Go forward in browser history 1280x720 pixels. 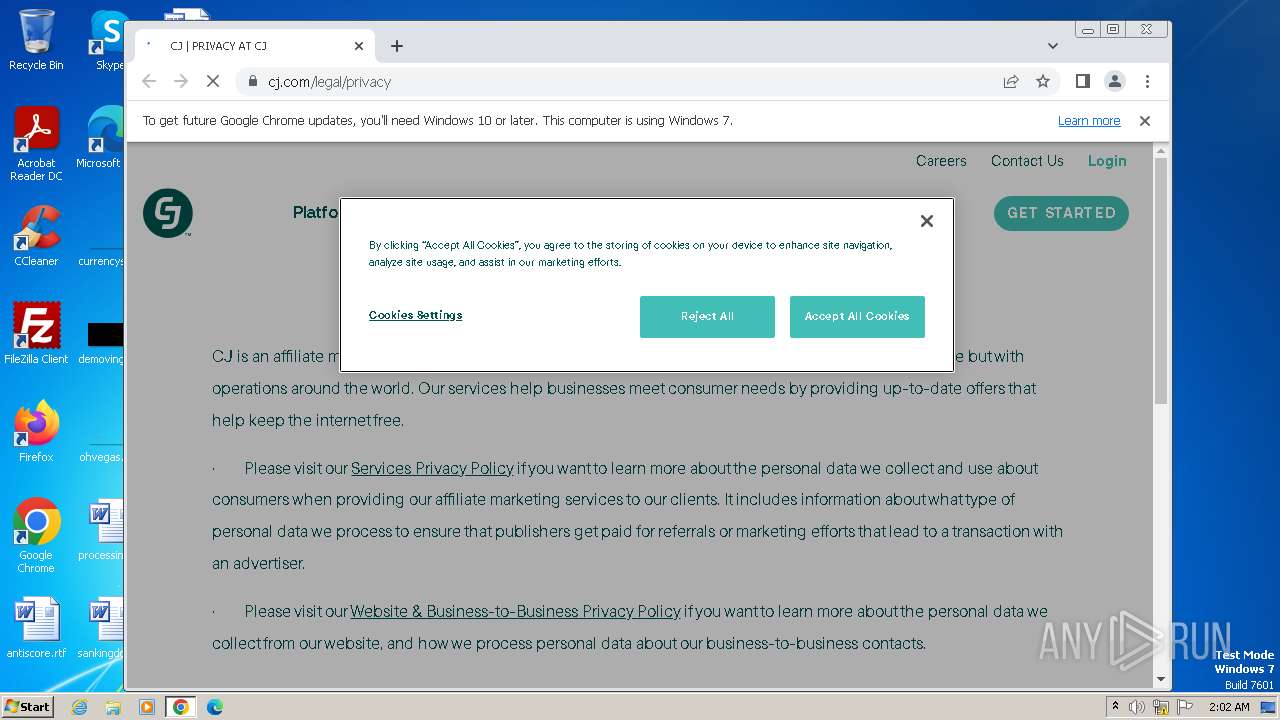pyautogui.click(x=181, y=81)
